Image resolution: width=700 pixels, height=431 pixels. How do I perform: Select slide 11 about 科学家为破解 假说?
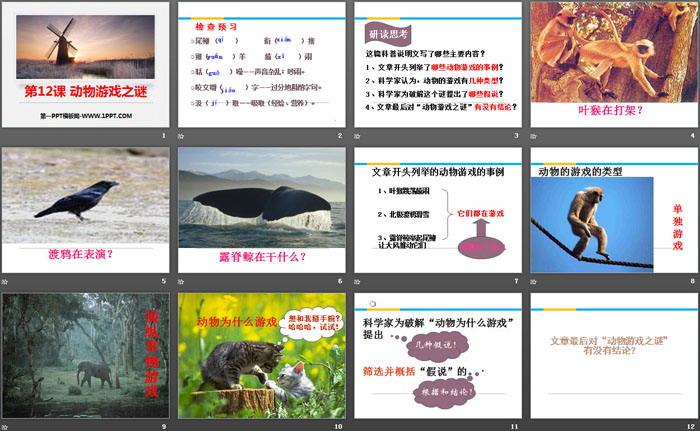438,356
